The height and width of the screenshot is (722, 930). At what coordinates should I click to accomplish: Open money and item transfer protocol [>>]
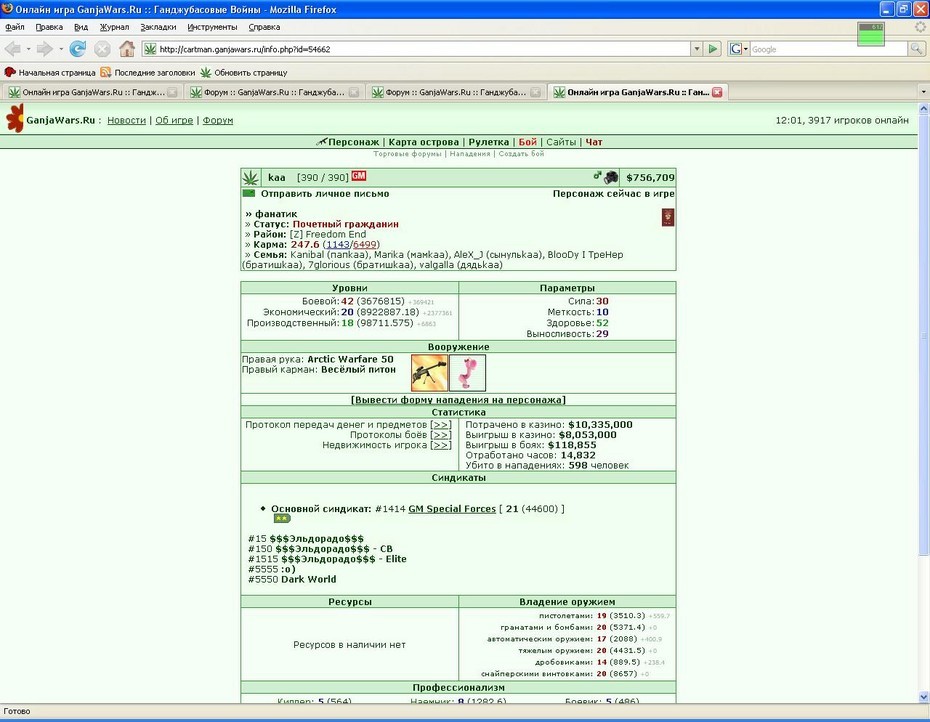(441, 425)
